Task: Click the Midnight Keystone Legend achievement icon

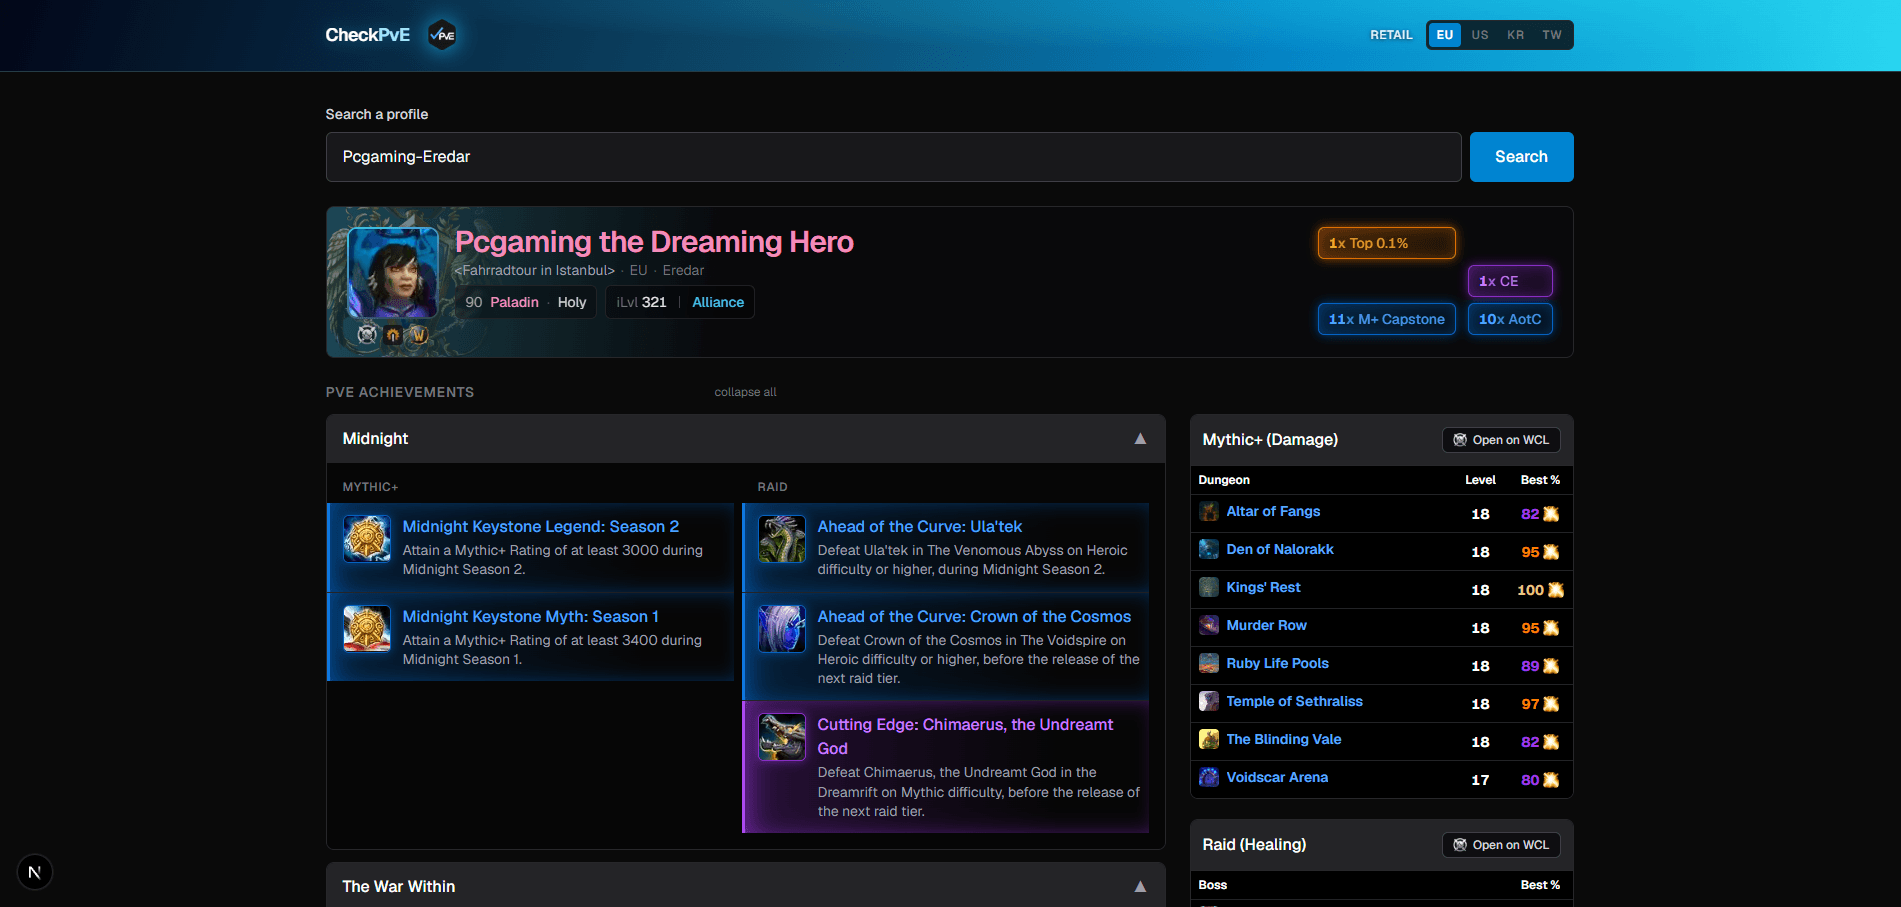Action: pos(367,539)
